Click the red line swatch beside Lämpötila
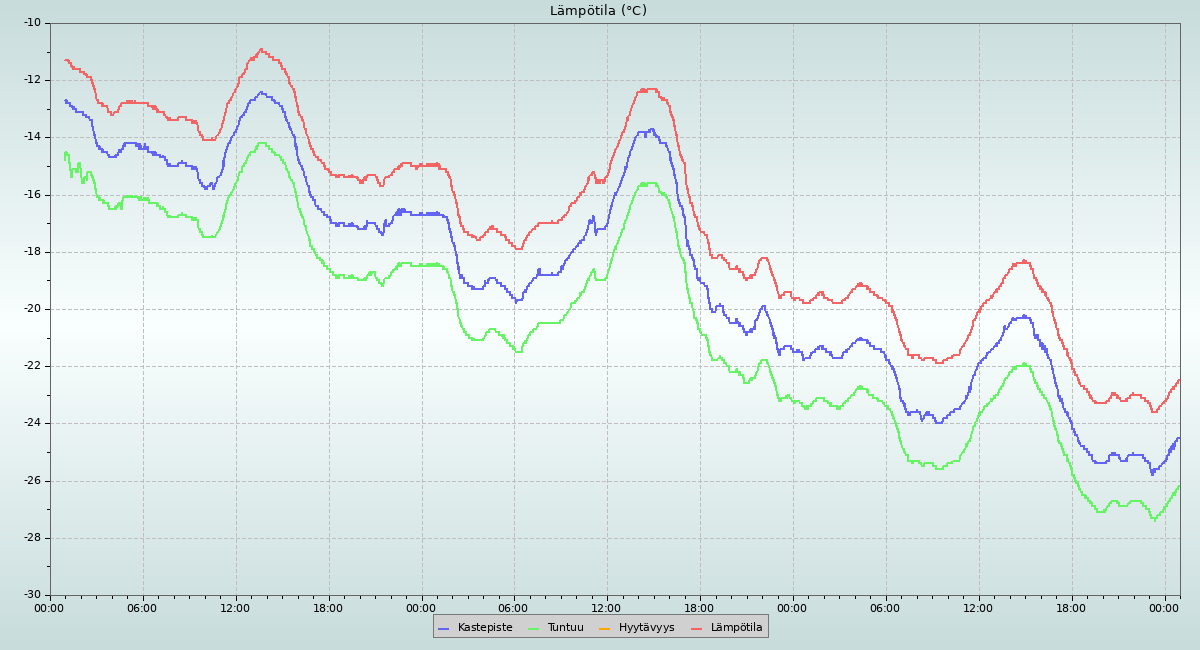This screenshot has width=1200, height=650. (x=697, y=627)
